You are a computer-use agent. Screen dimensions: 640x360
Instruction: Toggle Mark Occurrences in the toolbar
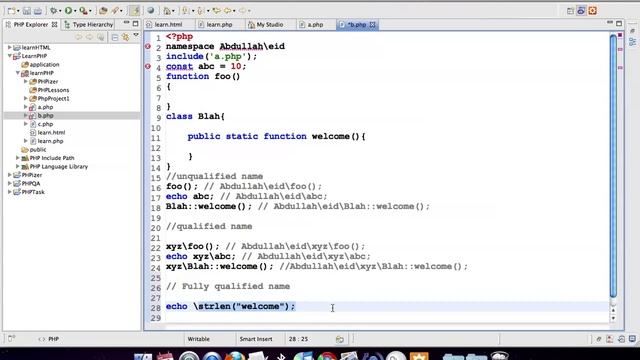(134, 11)
